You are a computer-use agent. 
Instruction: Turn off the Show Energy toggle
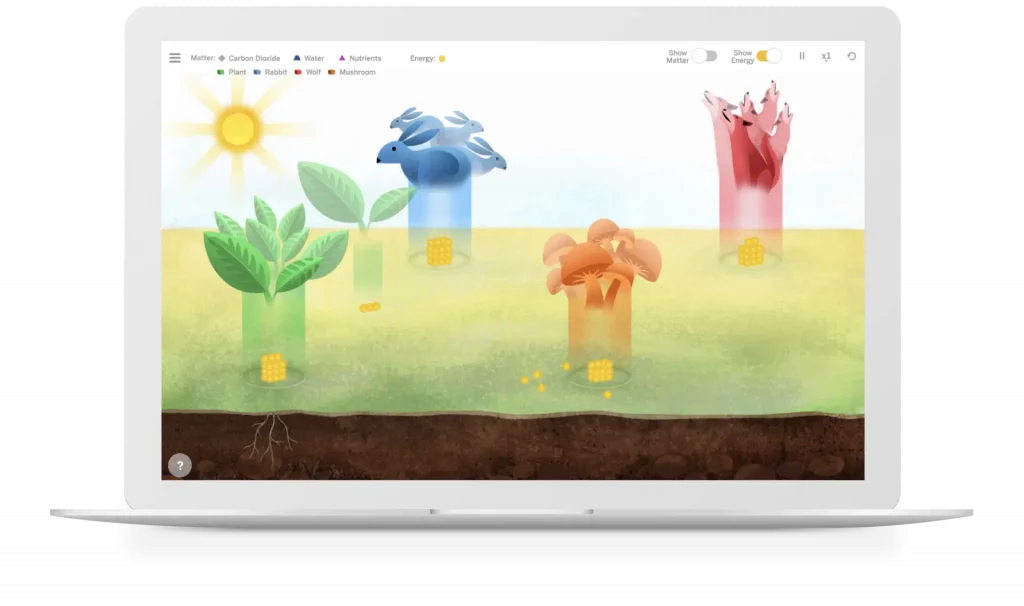[x=769, y=55]
